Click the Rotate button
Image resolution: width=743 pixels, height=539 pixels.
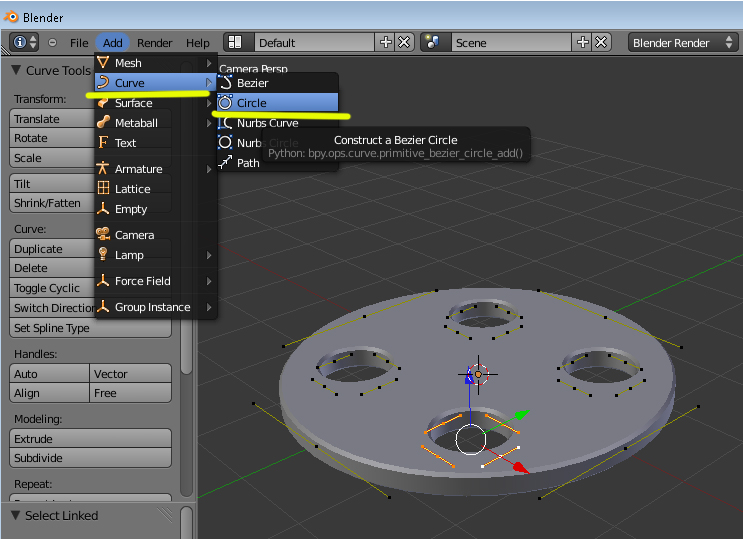point(52,138)
